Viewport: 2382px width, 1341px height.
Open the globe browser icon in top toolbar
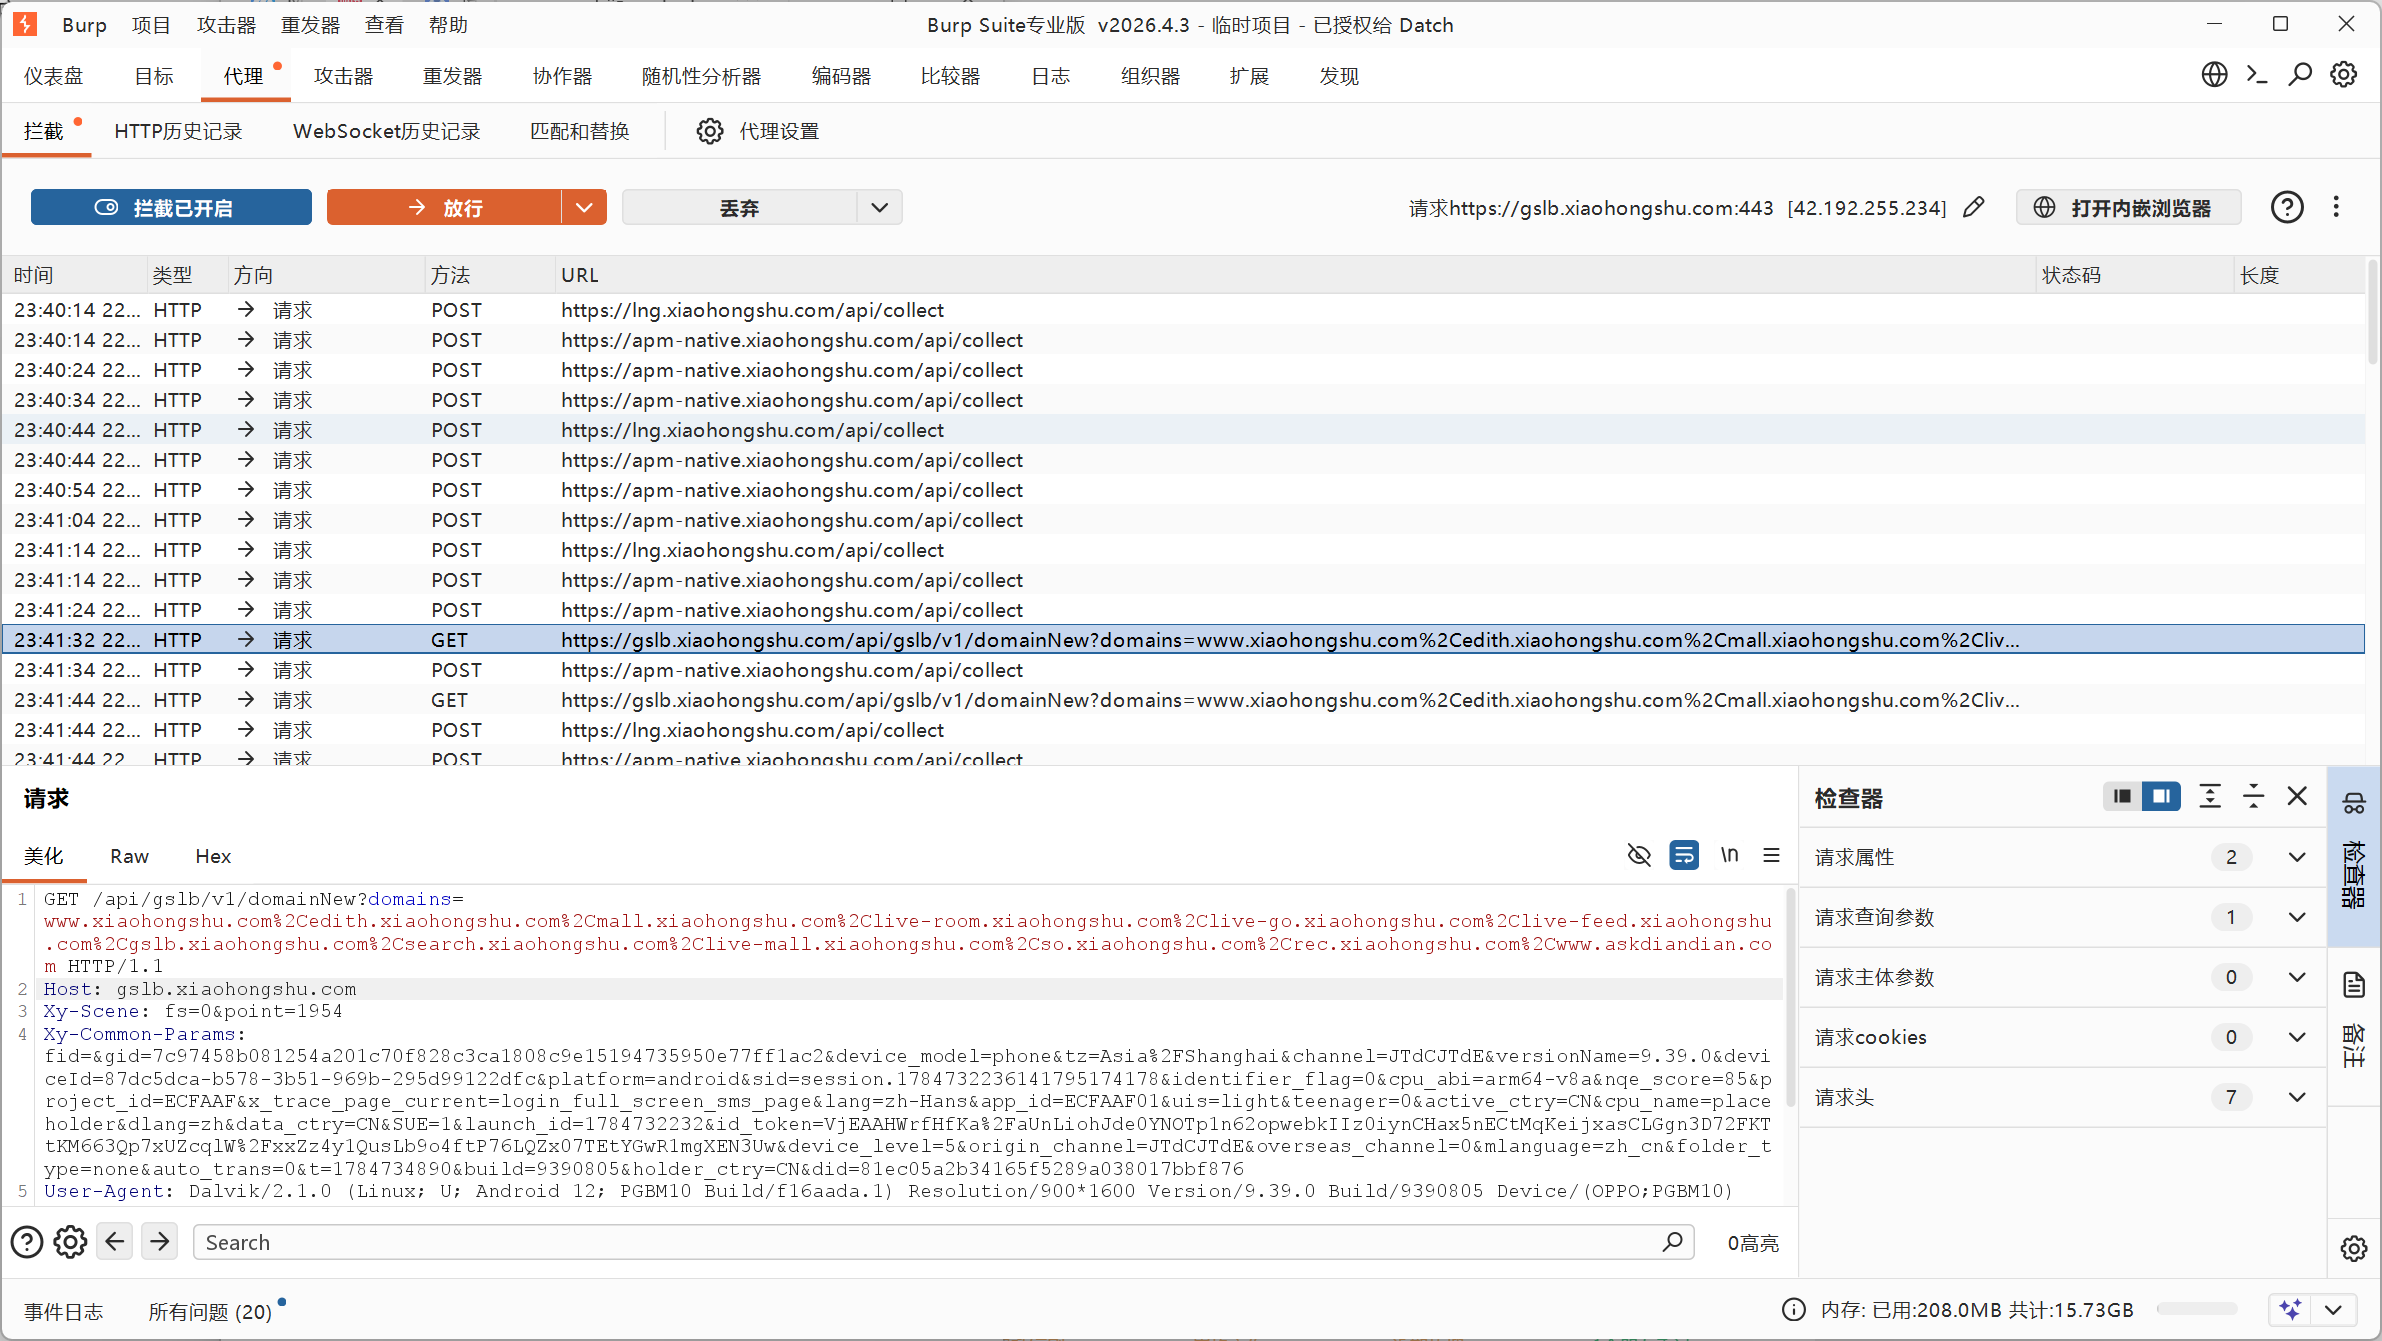(2214, 75)
